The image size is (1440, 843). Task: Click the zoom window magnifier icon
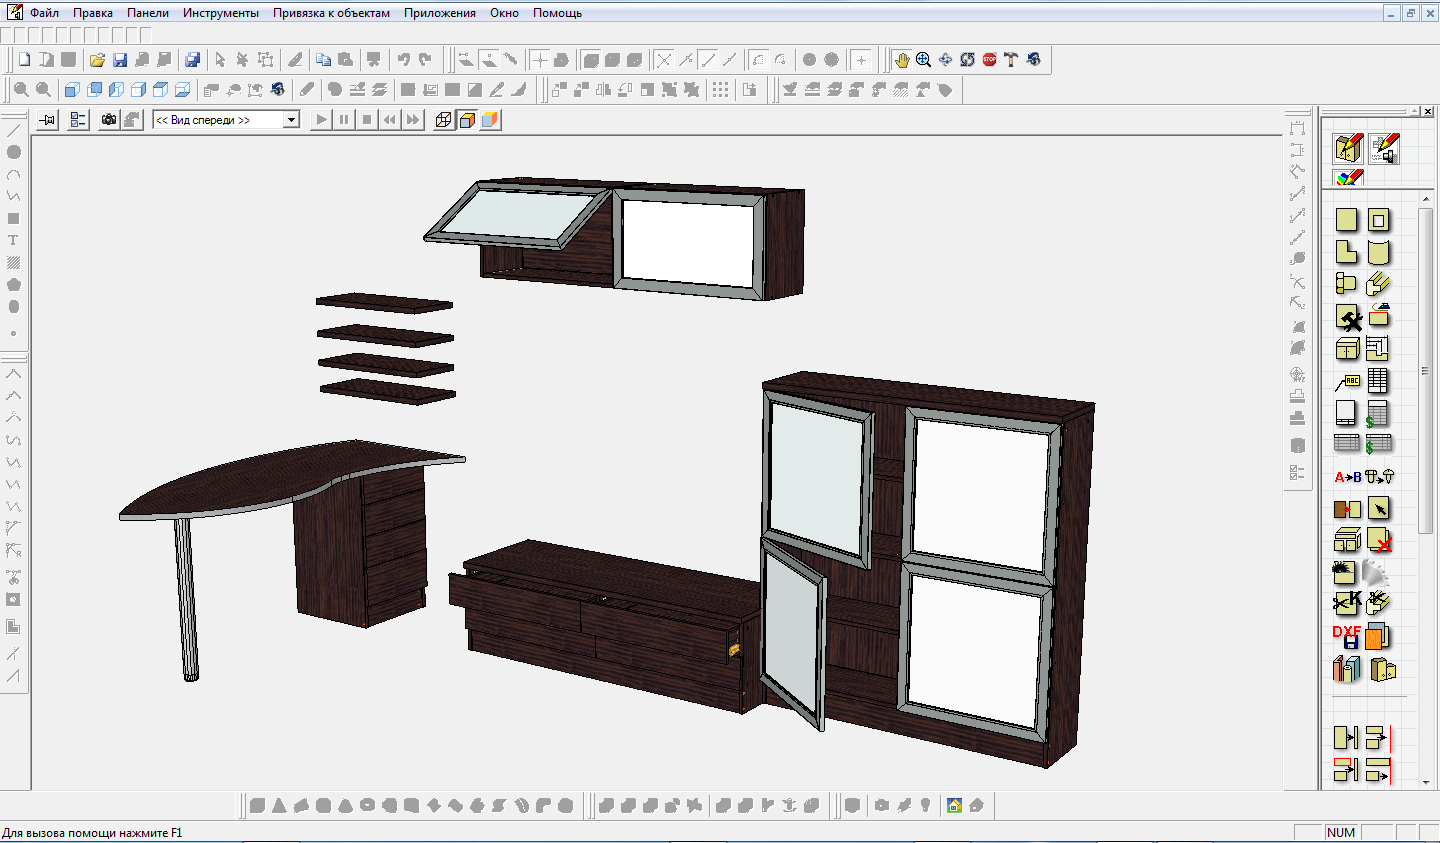[924, 60]
